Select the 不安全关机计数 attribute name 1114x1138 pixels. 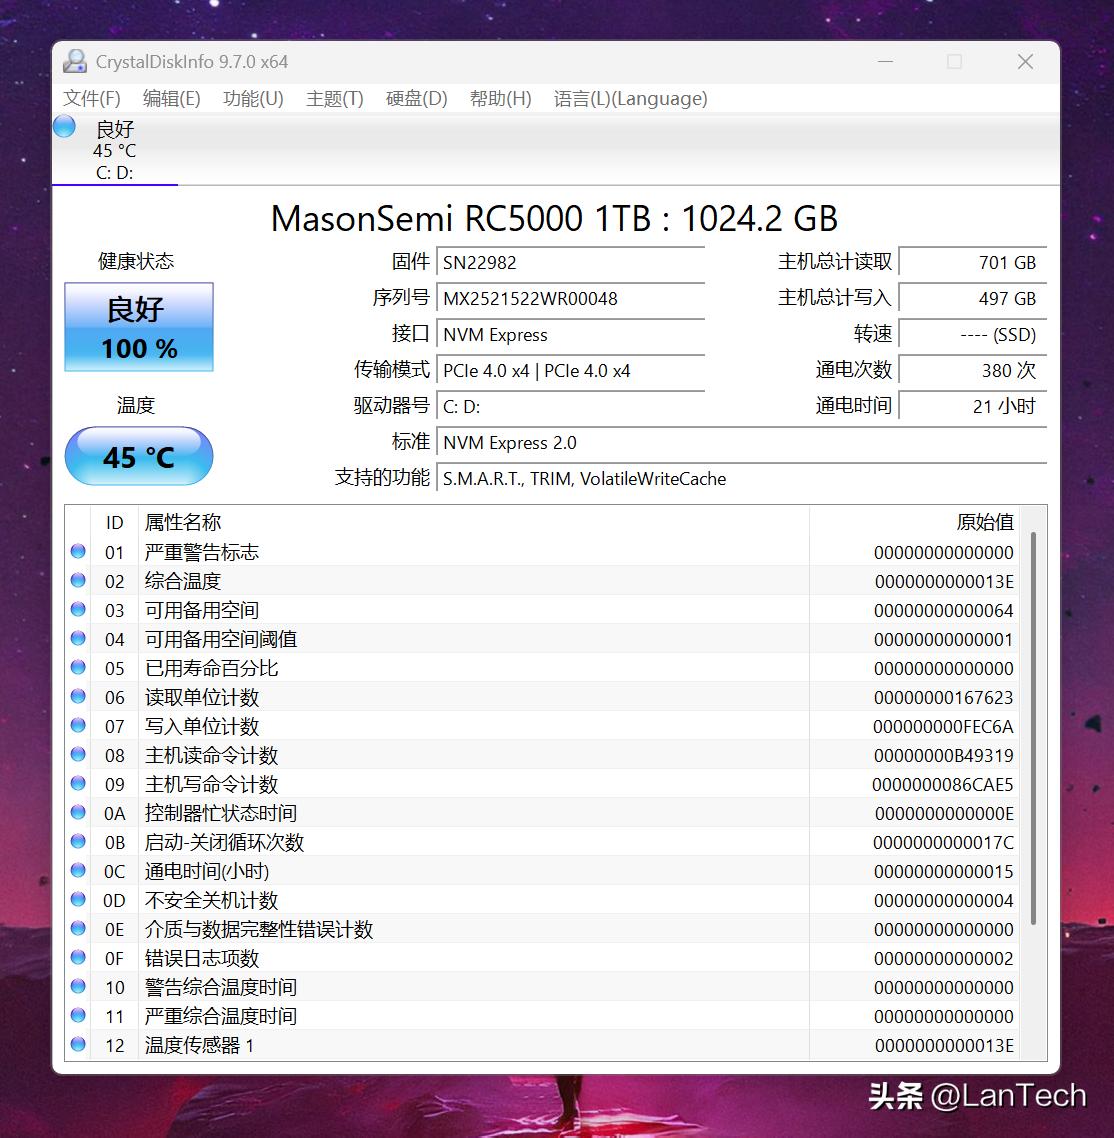point(211,901)
